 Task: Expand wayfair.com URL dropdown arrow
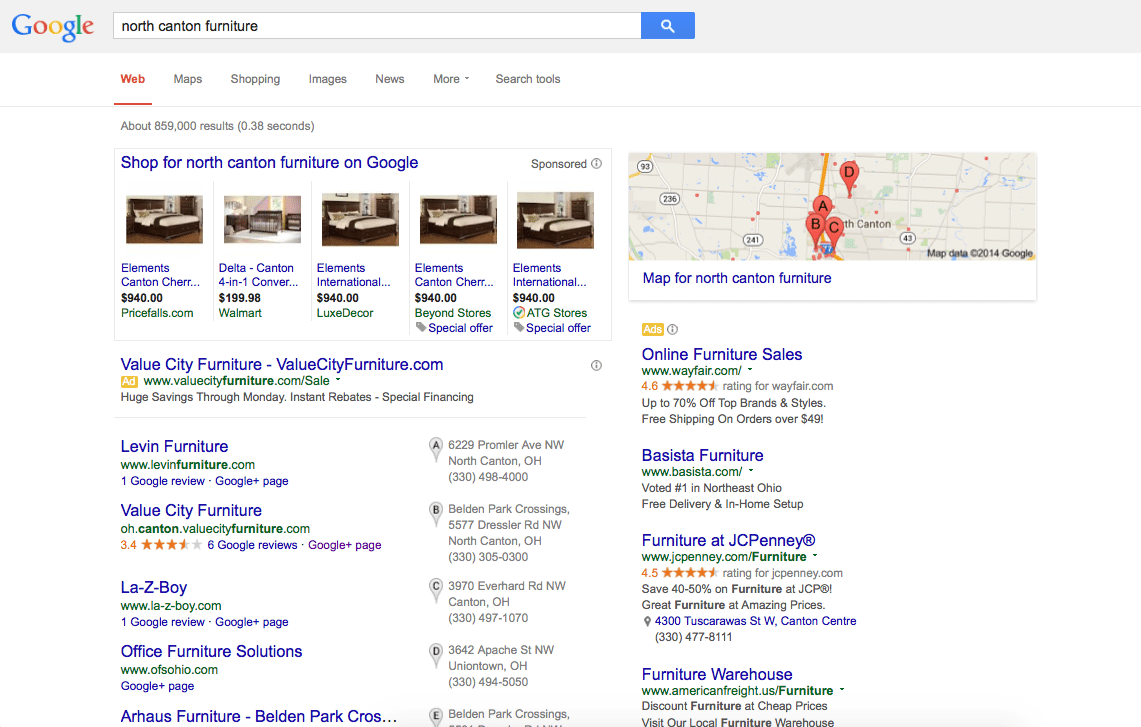pos(750,370)
